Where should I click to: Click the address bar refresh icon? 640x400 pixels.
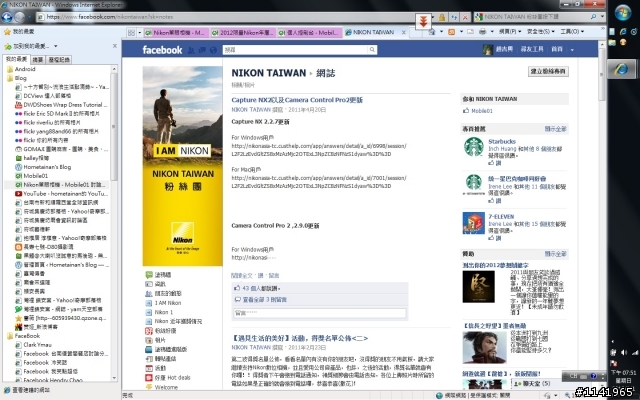[x=453, y=17]
